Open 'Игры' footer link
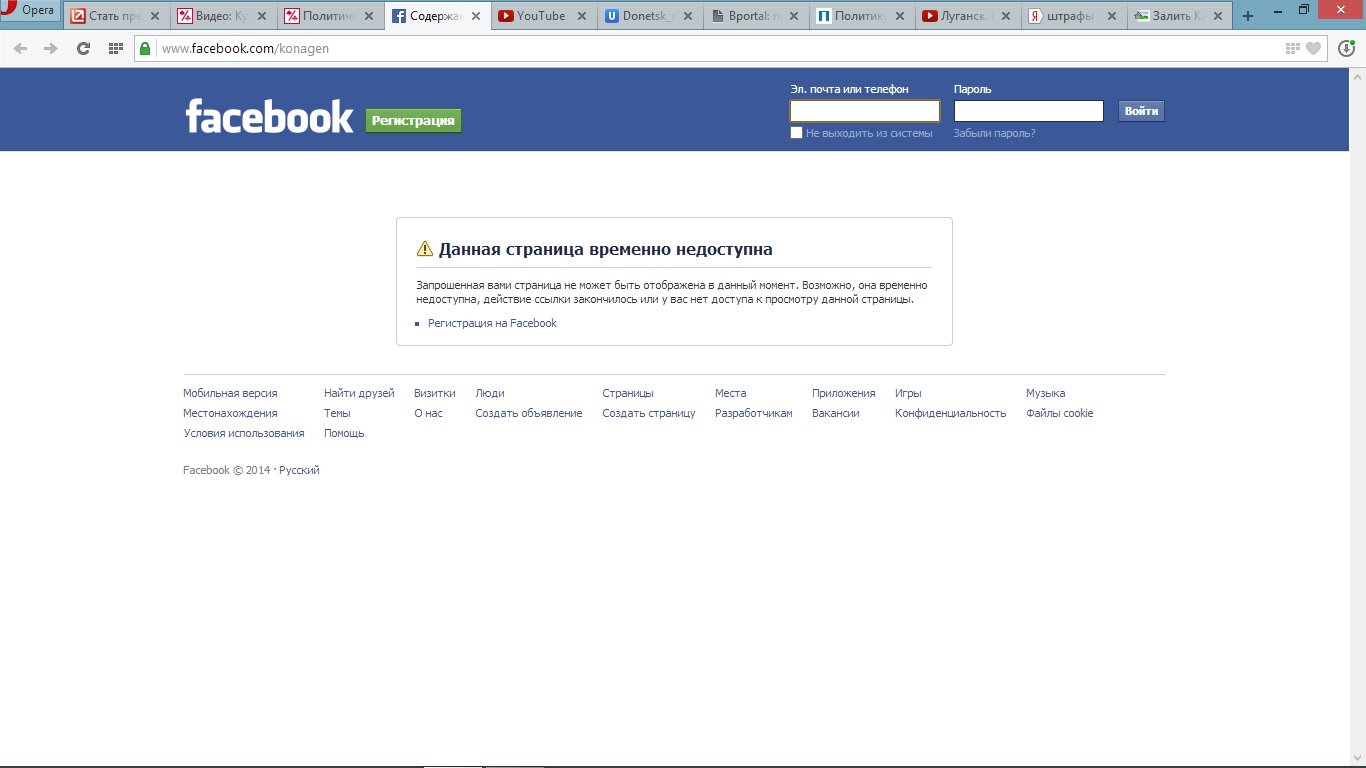The width and height of the screenshot is (1366, 768). (x=908, y=393)
